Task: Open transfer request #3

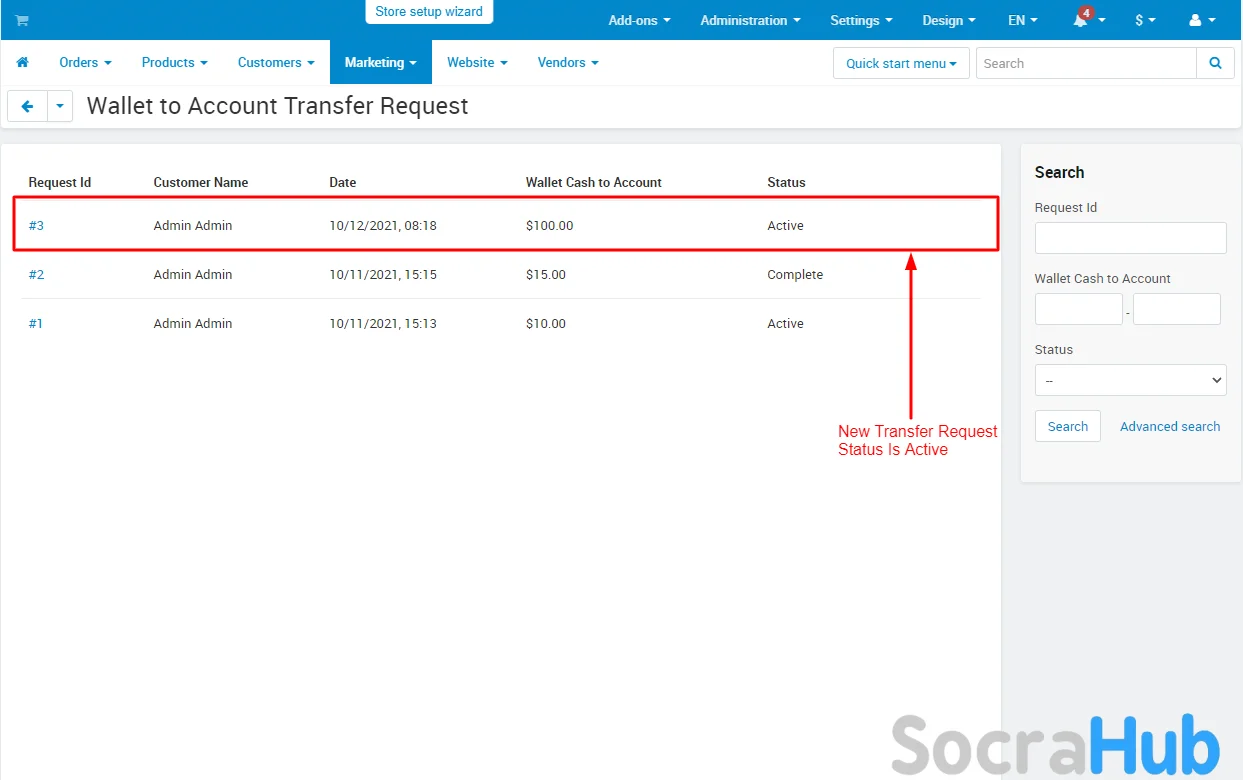Action: pyautogui.click(x=36, y=225)
